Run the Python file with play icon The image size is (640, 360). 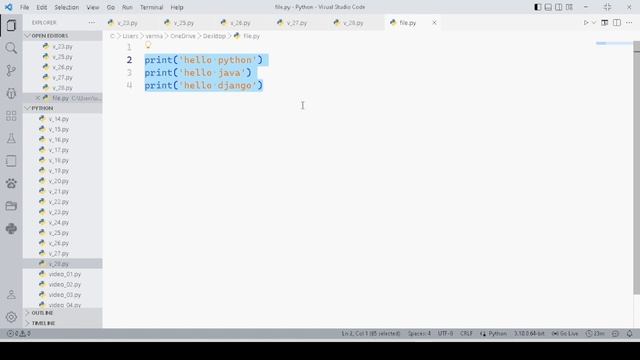tap(586, 23)
